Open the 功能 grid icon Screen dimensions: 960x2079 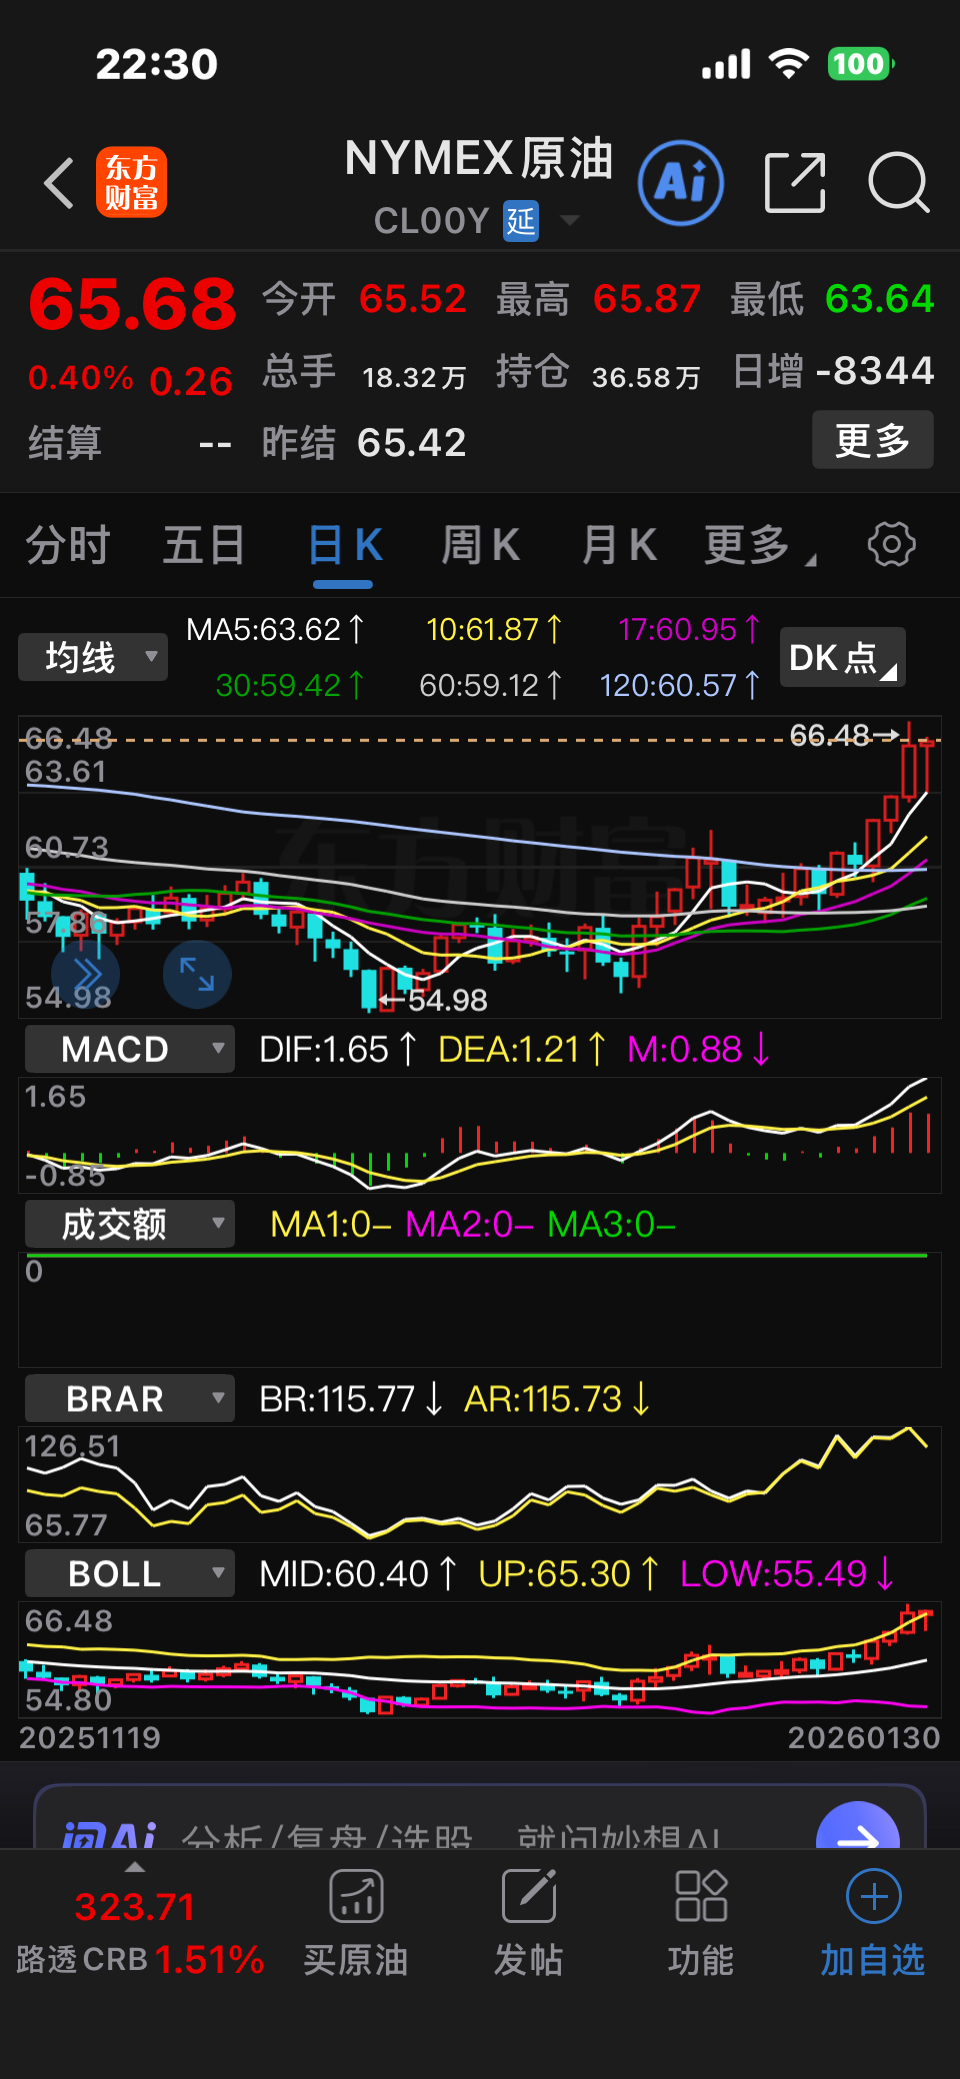701,1896
